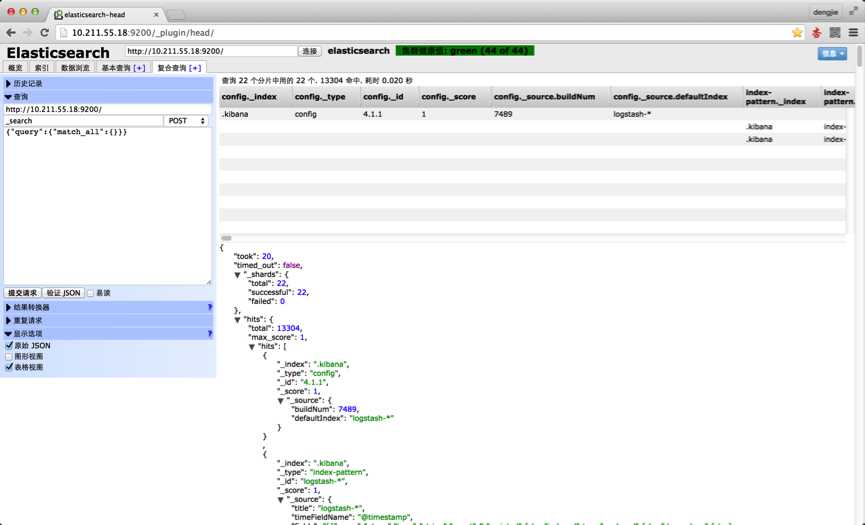Screen dimensions: 865x525
Task: Focus the cluster connection URL field
Action: 211,51
